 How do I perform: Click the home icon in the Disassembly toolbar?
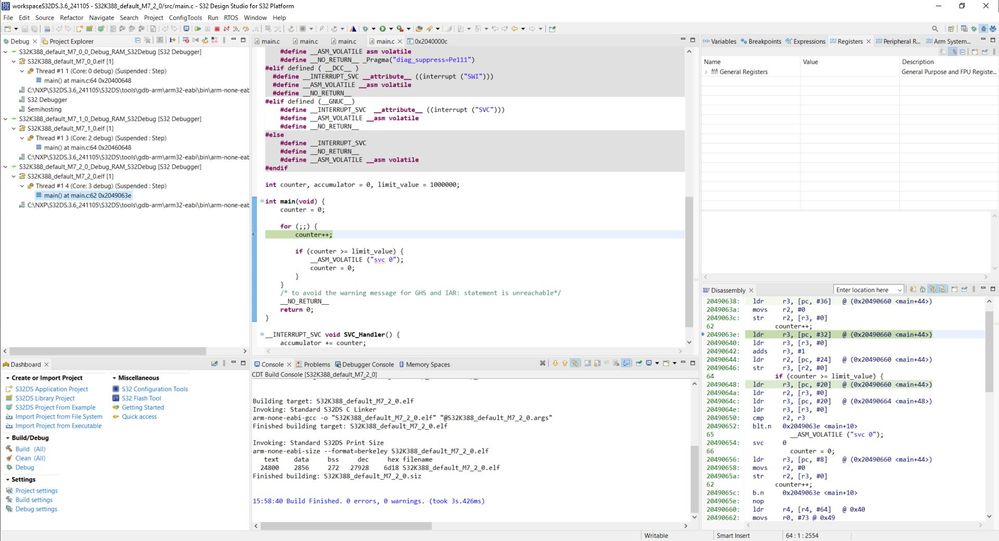(x=923, y=289)
